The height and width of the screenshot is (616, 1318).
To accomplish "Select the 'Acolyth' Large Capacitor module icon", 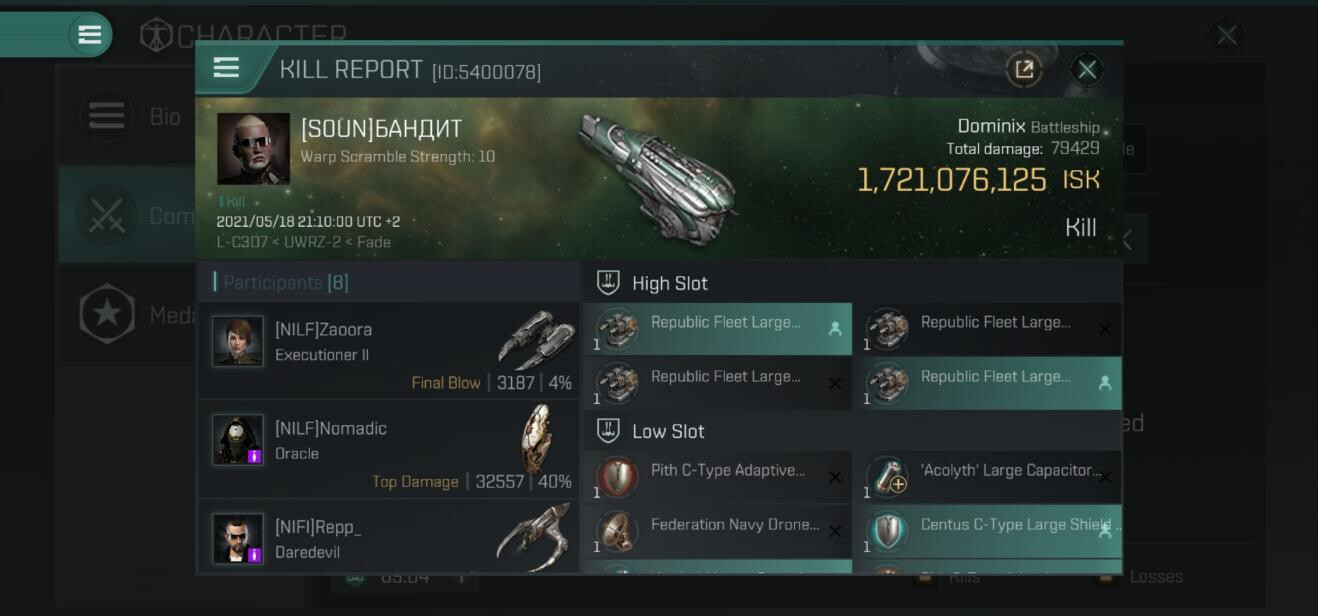I will (x=887, y=477).
